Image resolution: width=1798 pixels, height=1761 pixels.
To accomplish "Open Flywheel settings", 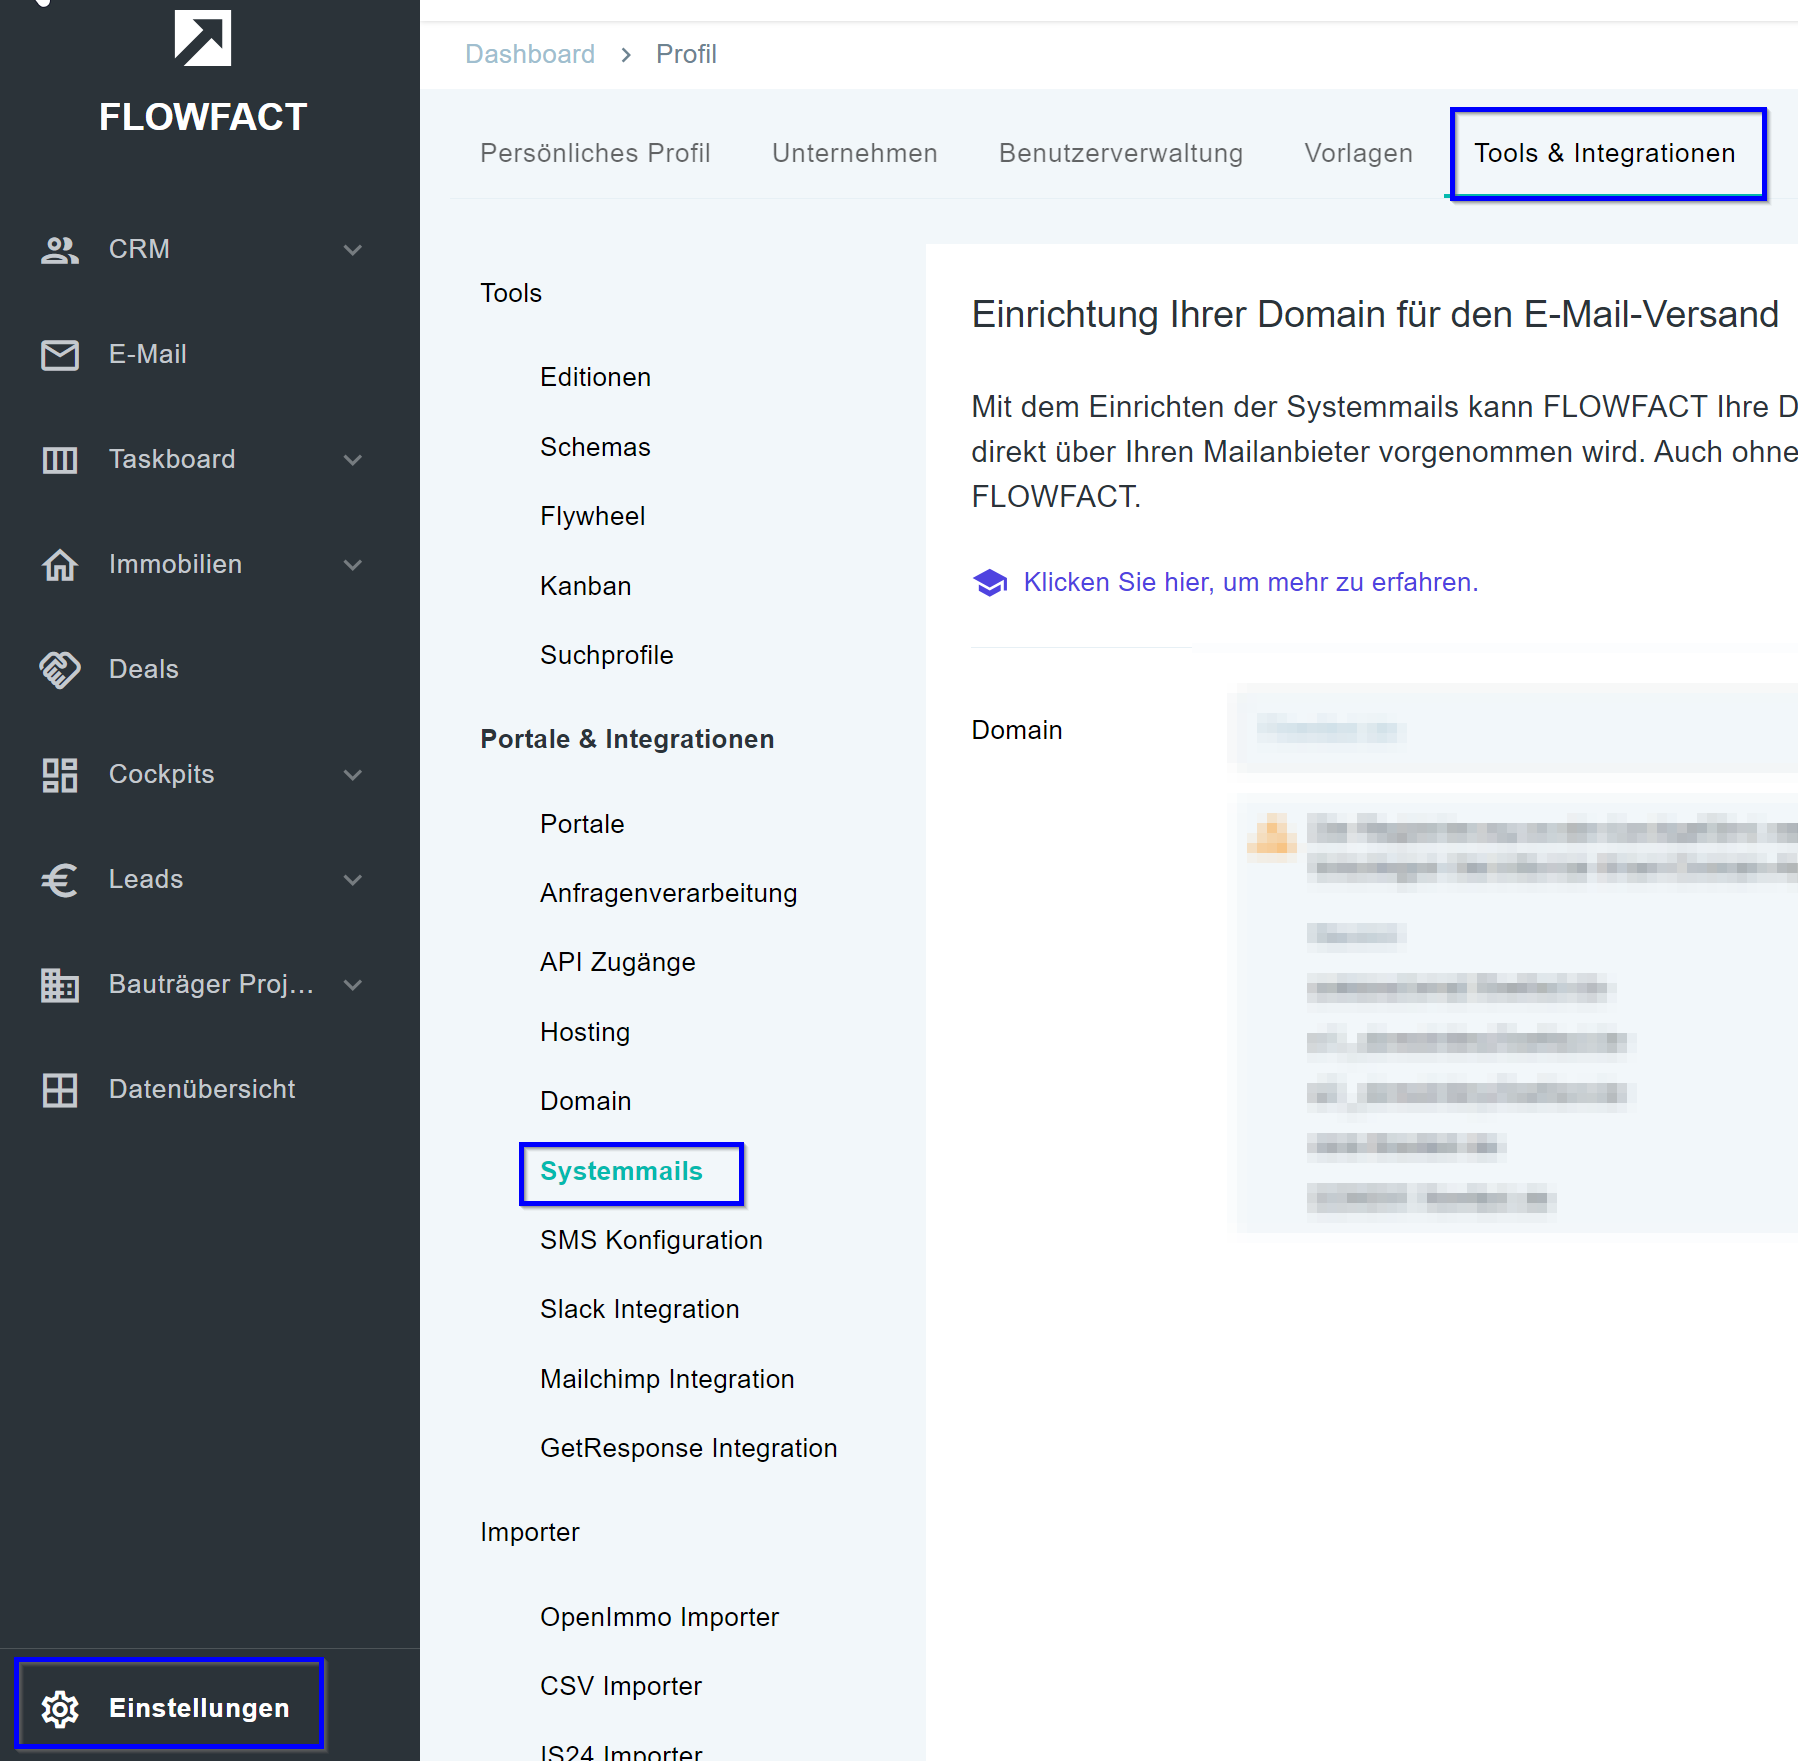I will coord(592,516).
